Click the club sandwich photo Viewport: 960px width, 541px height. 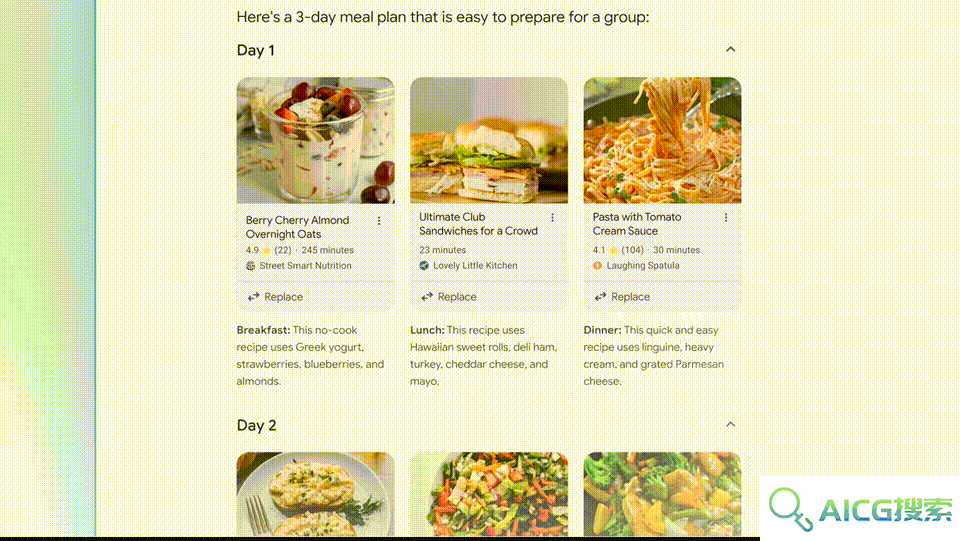point(489,140)
